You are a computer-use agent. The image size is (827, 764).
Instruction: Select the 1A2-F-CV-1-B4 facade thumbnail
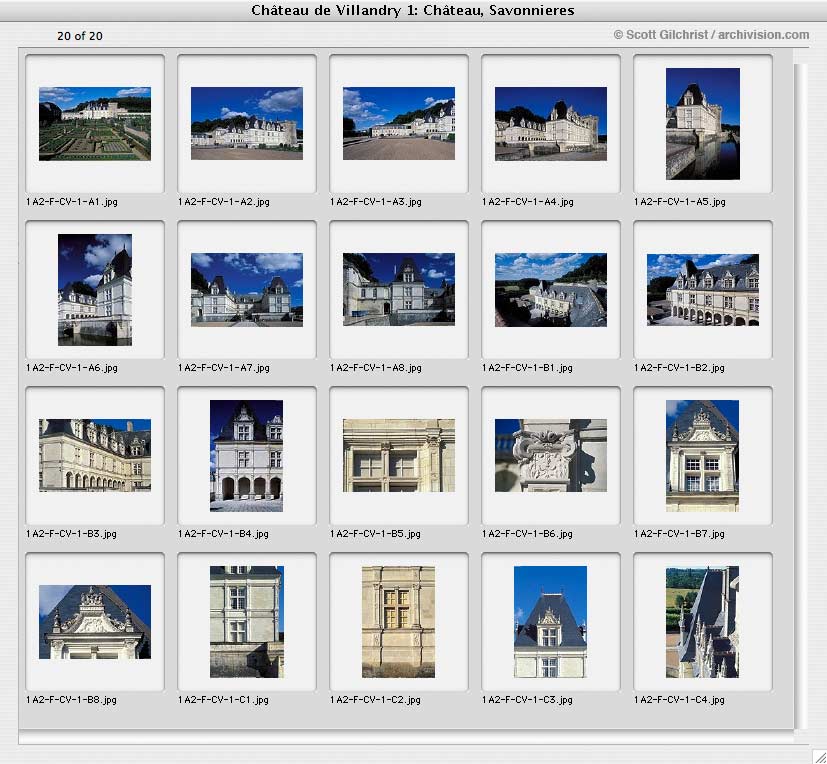click(246, 456)
